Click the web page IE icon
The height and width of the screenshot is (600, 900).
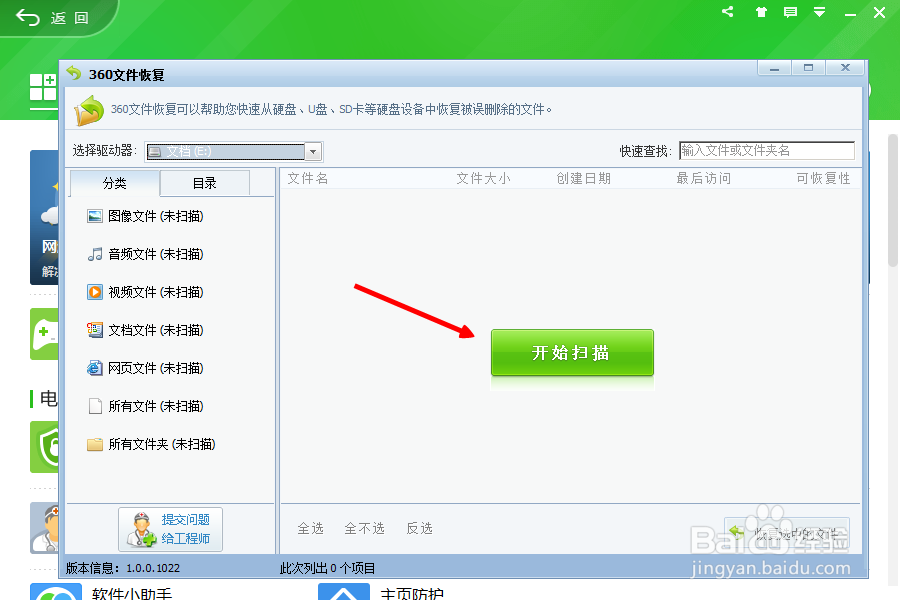click(95, 368)
